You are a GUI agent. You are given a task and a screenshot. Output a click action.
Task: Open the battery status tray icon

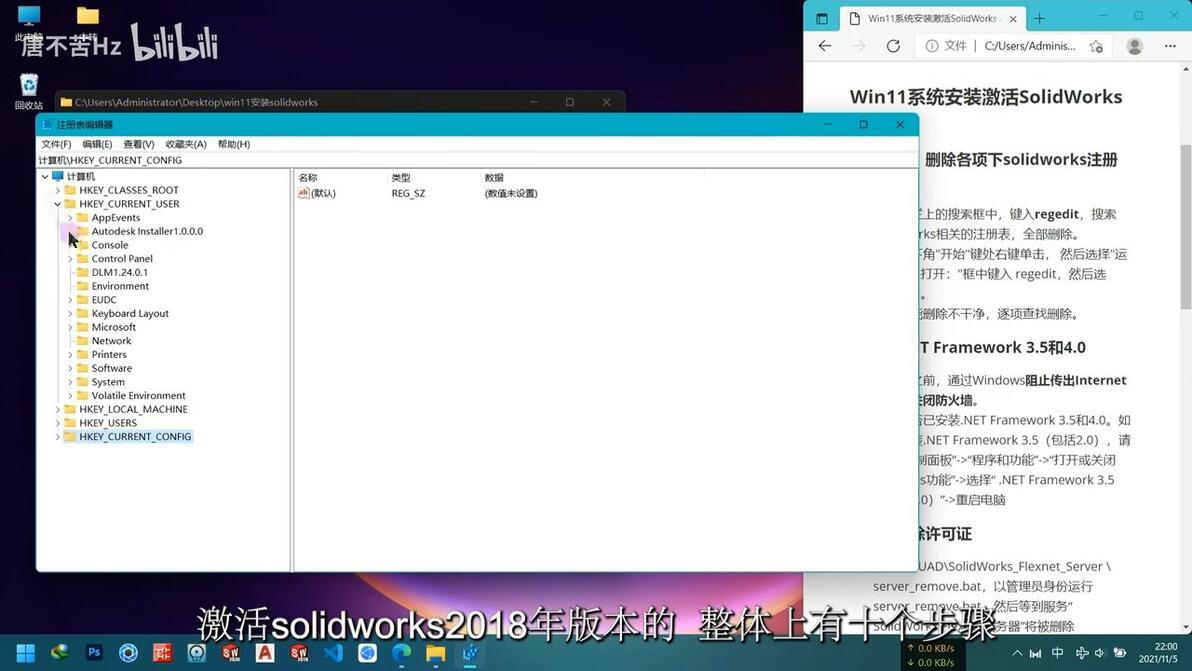pos(1120,653)
